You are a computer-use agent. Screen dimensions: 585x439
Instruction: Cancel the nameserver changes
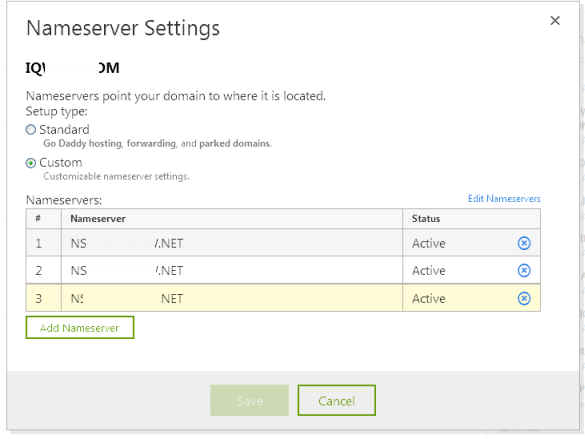pyautogui.click(x=337, y=401)
